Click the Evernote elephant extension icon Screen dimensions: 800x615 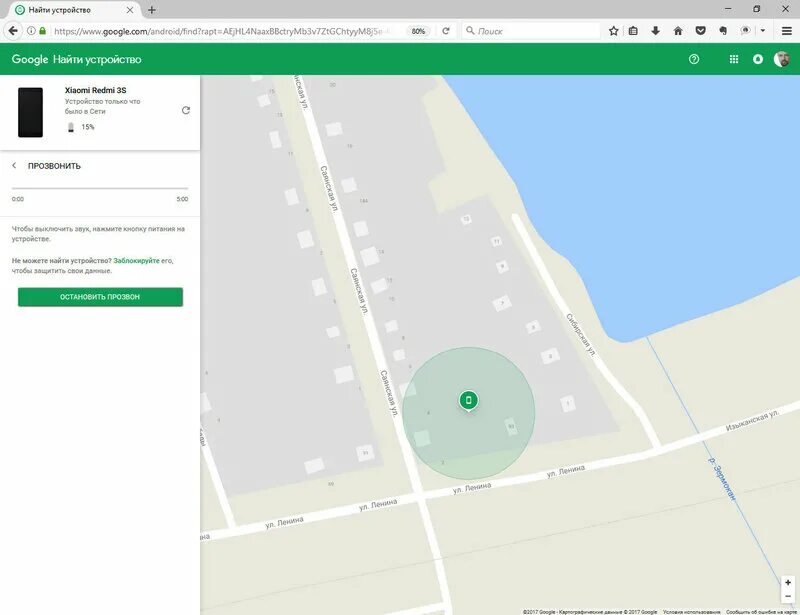click(723, 31)
